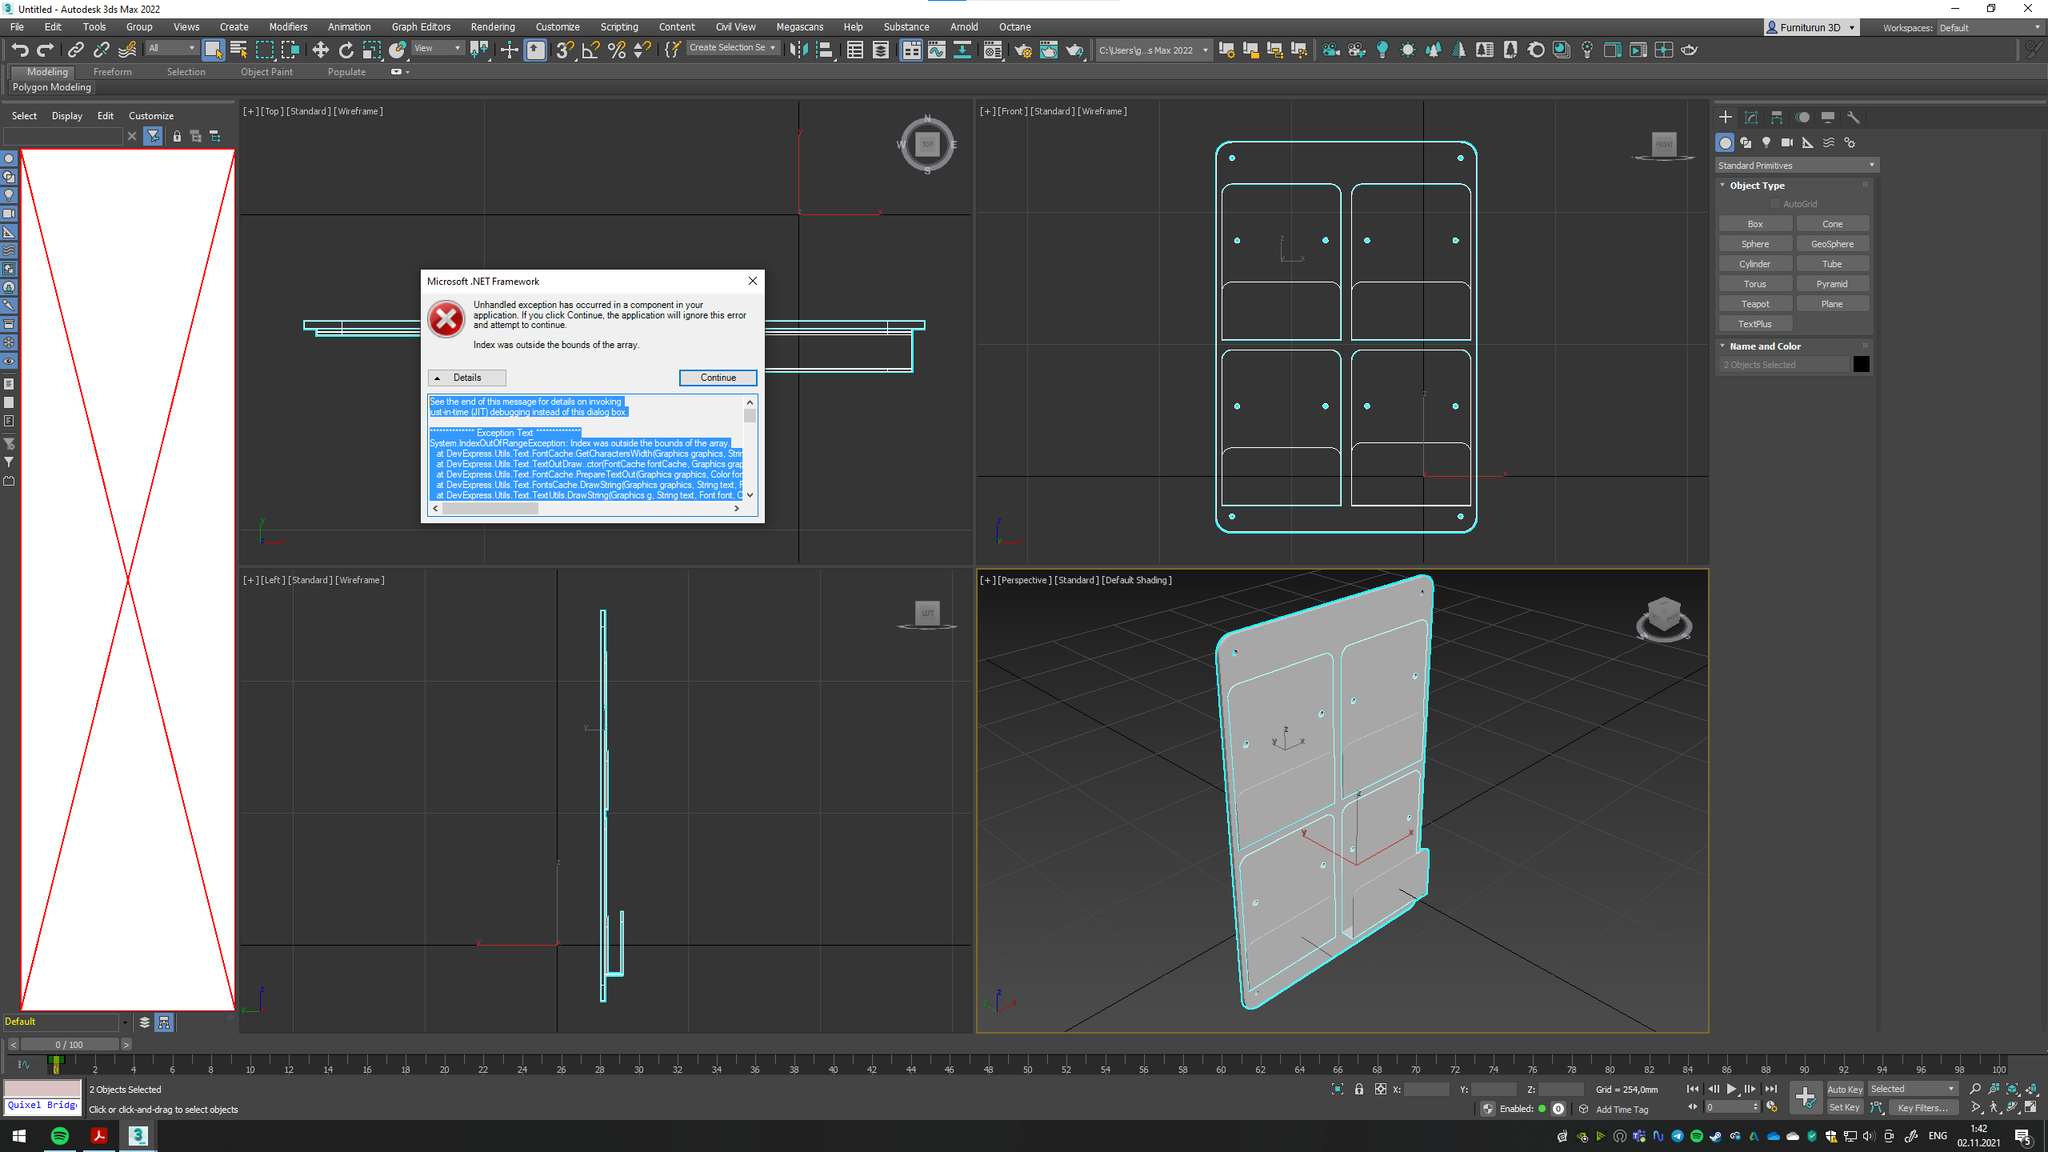Choose the Select and Move tool
2048x1152 pixels.
(320, 50)
